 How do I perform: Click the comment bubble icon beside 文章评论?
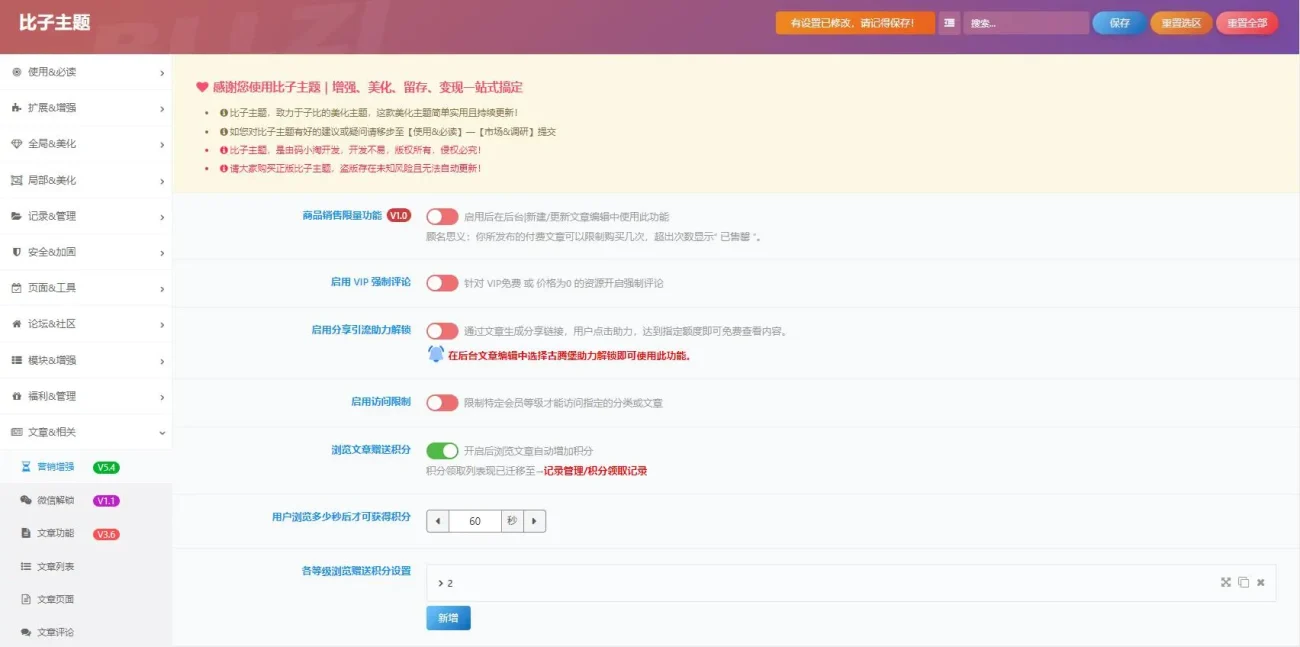[26, 632]
